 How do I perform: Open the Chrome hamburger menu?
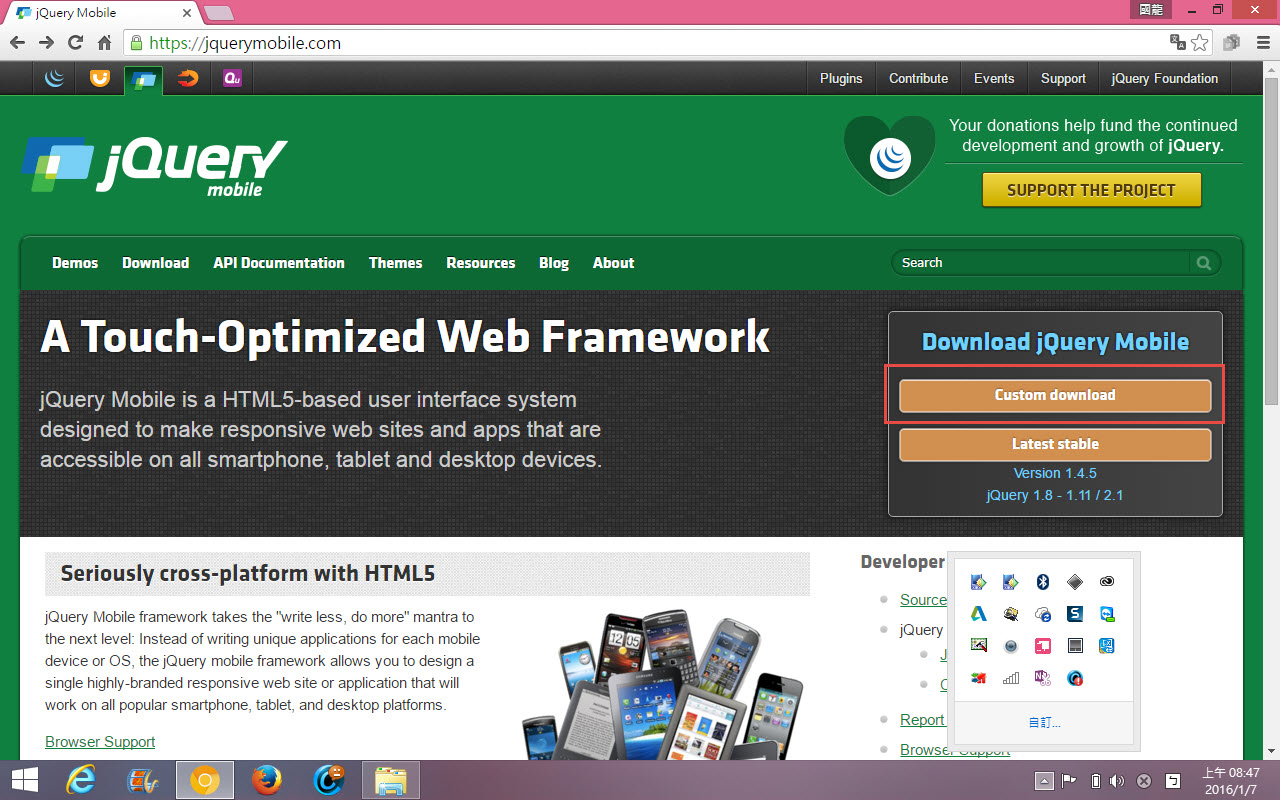(x=1261, y=43)
